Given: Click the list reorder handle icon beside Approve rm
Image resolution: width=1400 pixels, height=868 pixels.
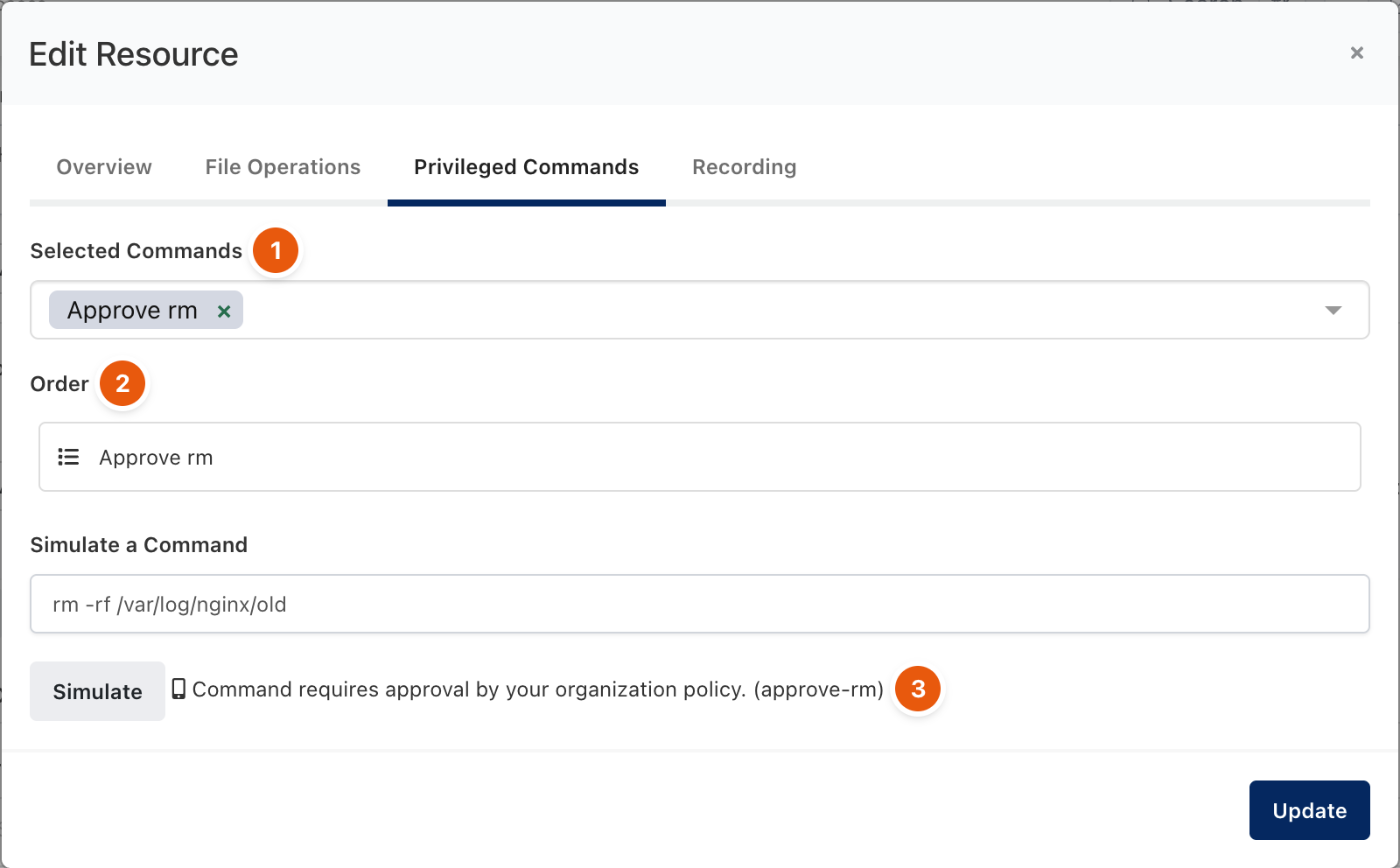Looking at the screenshot, I should pyautogui.click(x=68, y=457).
